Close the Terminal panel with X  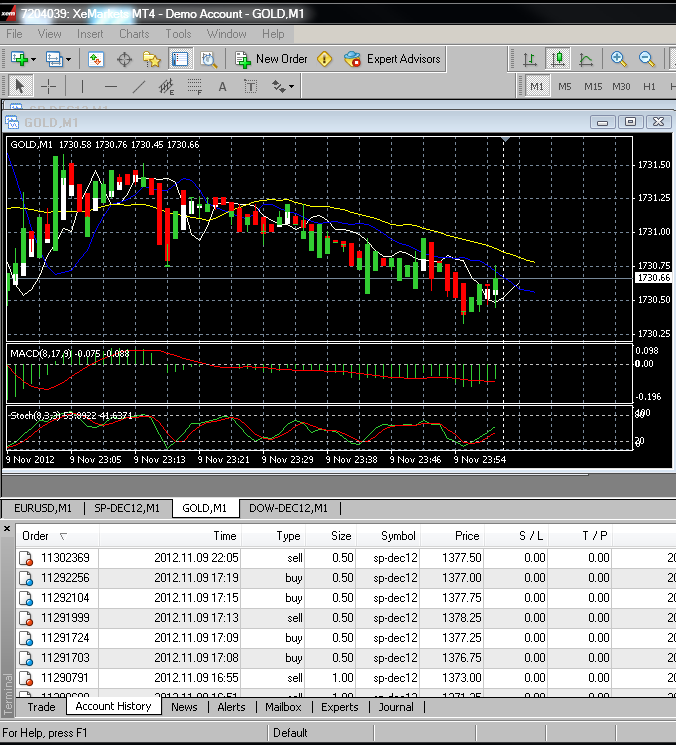[x=7, y=528]
